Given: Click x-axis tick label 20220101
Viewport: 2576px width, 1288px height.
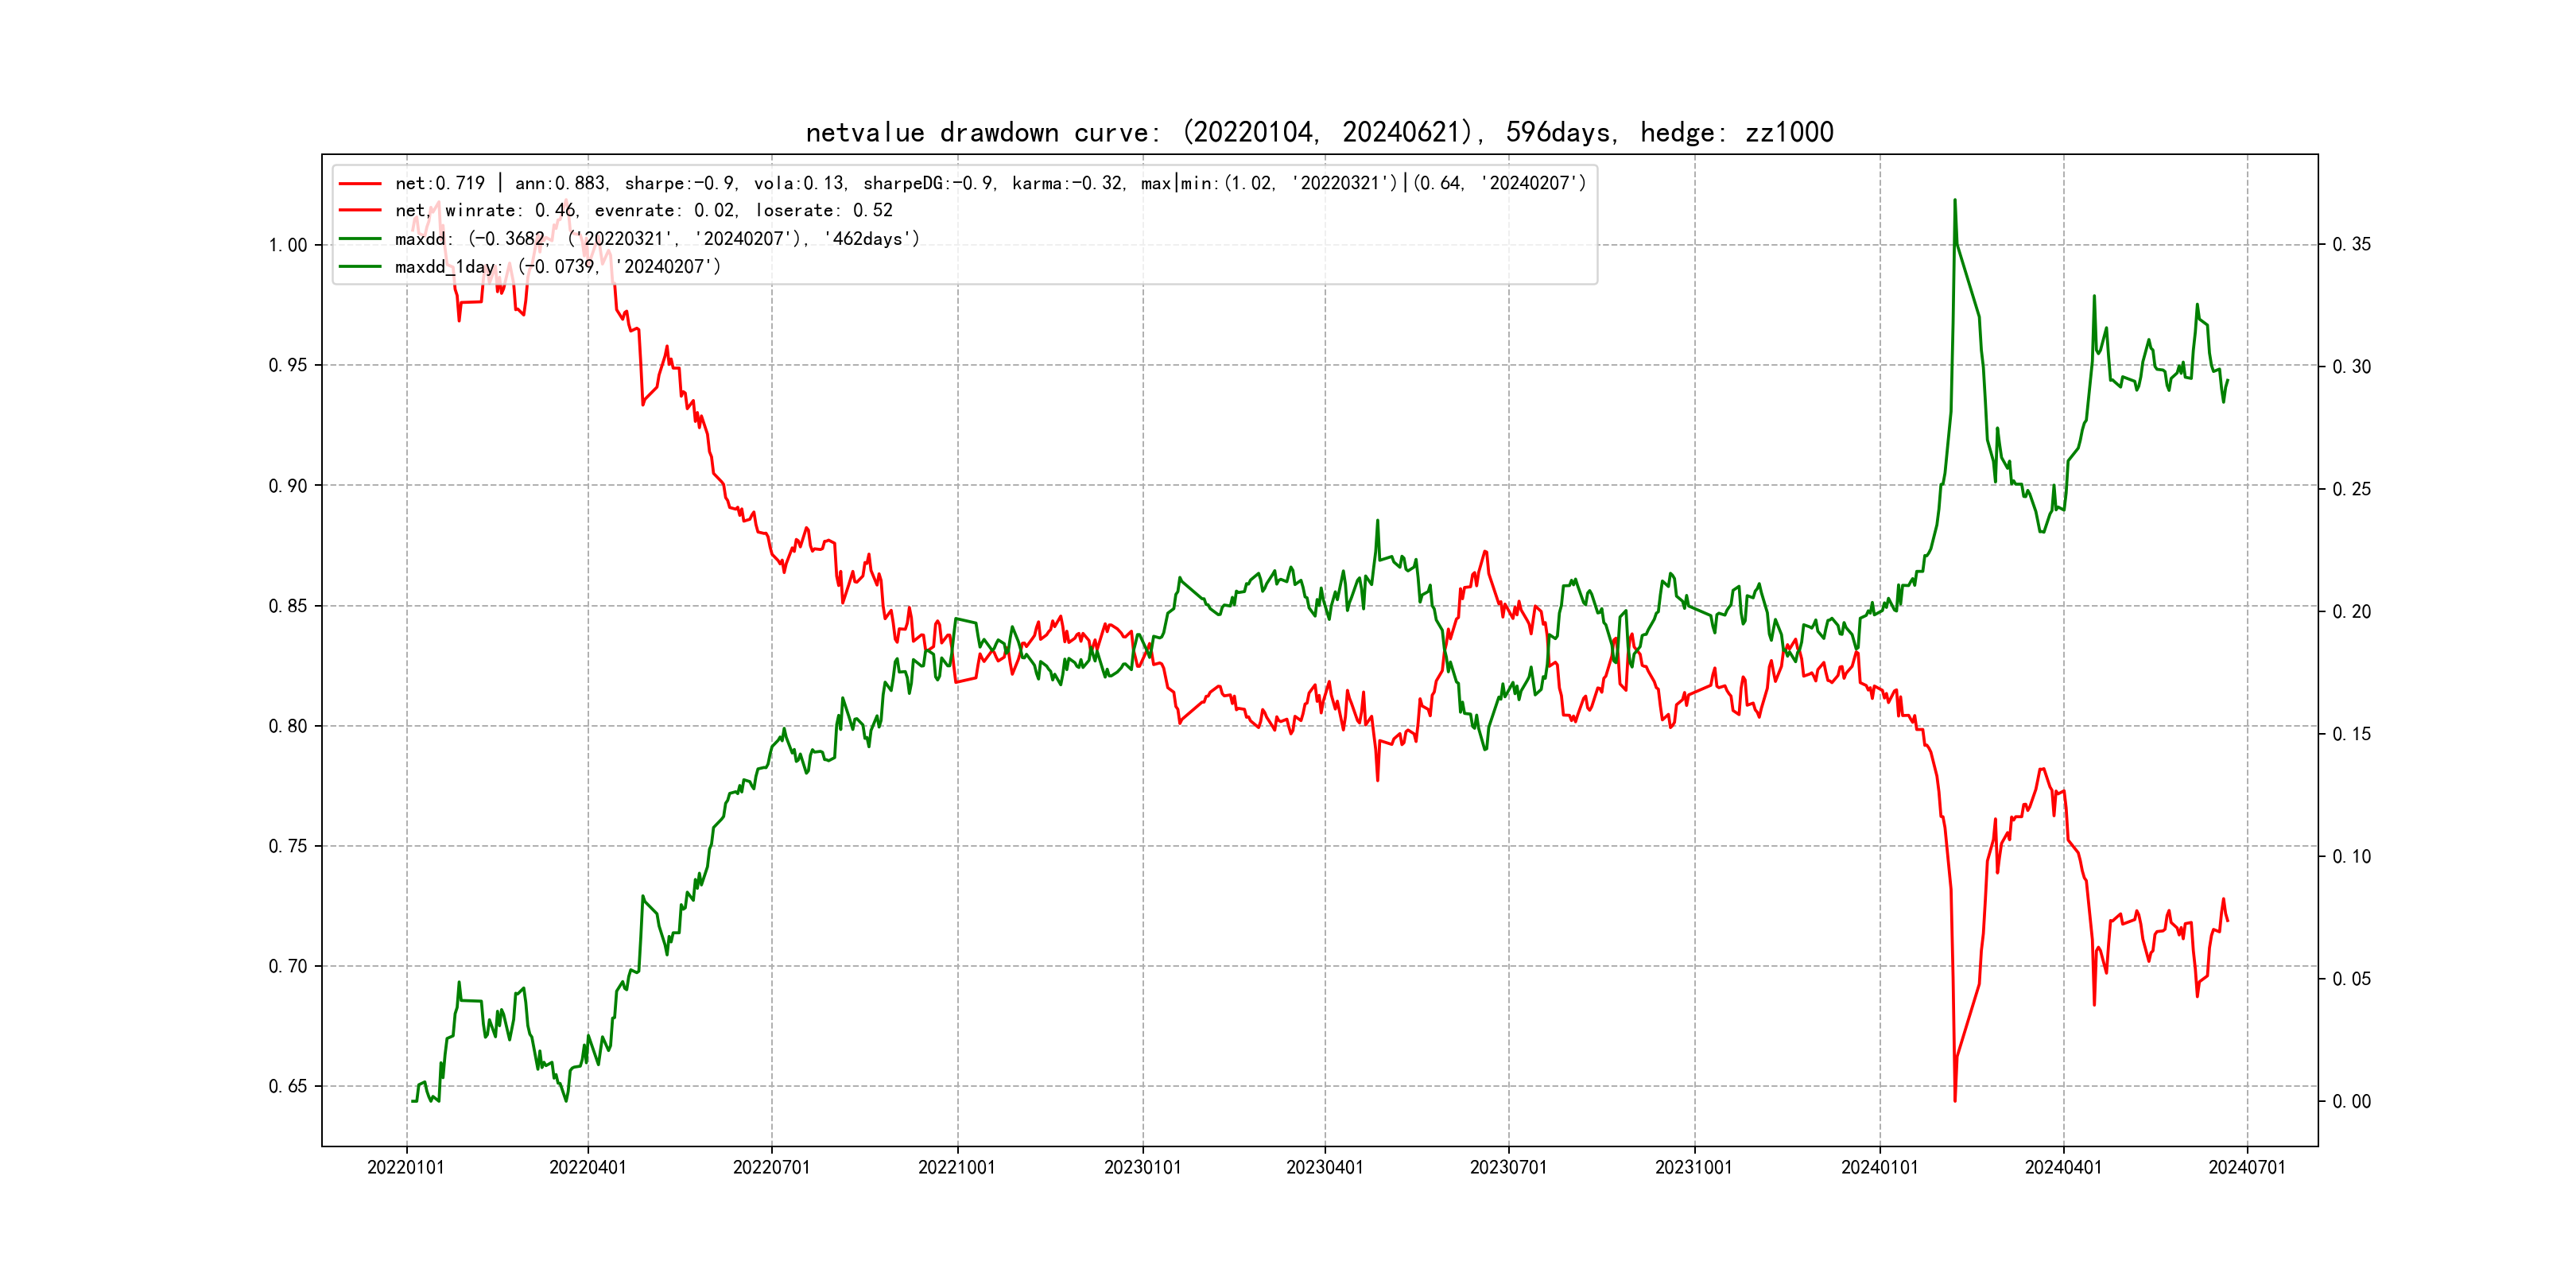Looking at the screenshot, I should point(406,1167).
